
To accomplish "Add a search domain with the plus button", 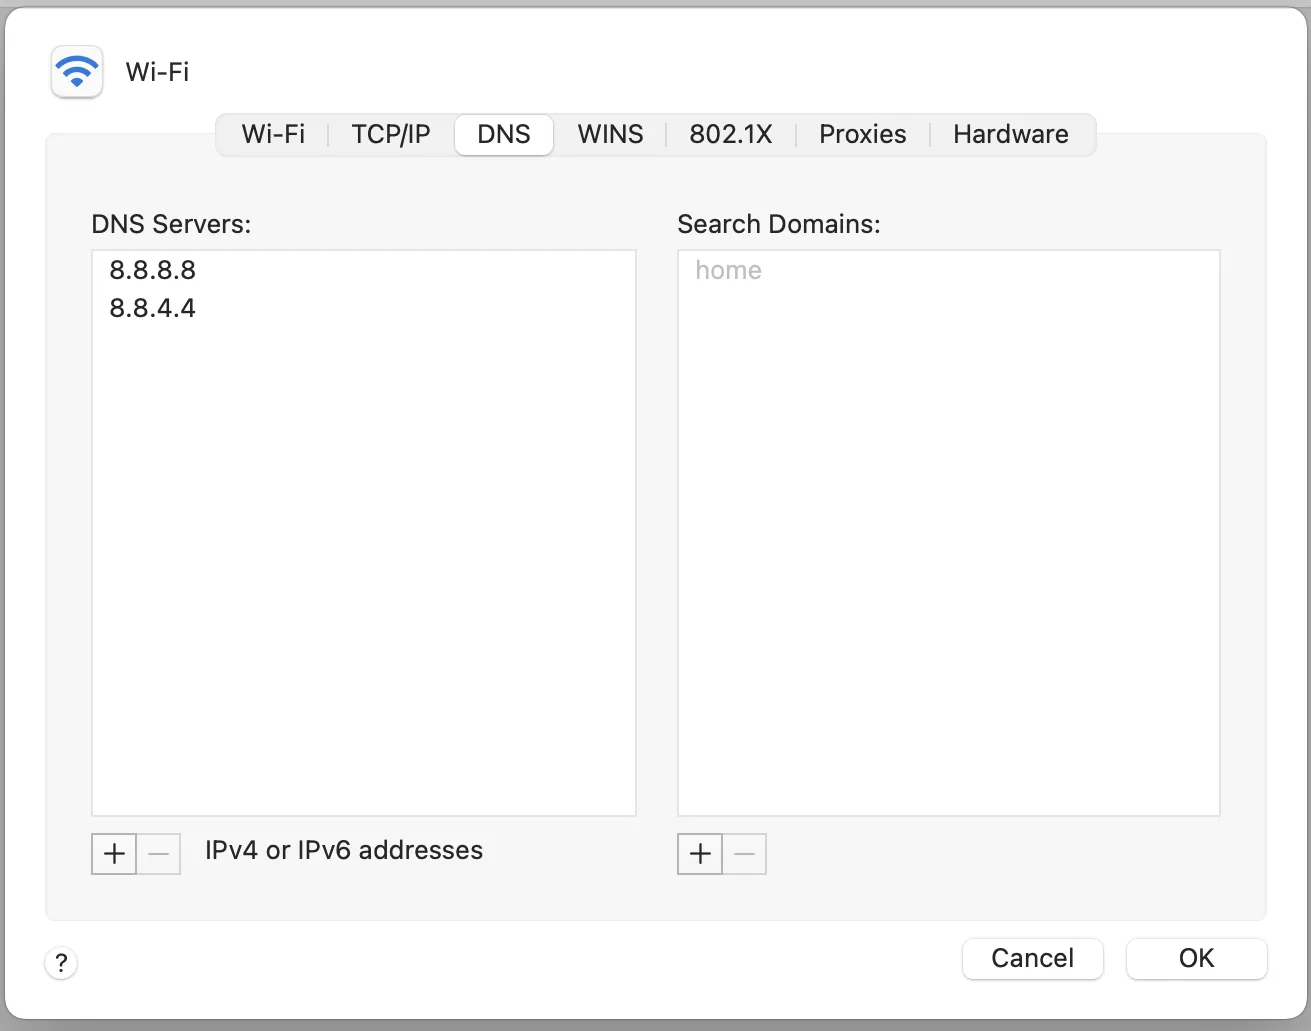I will pyautogui.click(x=700, y=854).
